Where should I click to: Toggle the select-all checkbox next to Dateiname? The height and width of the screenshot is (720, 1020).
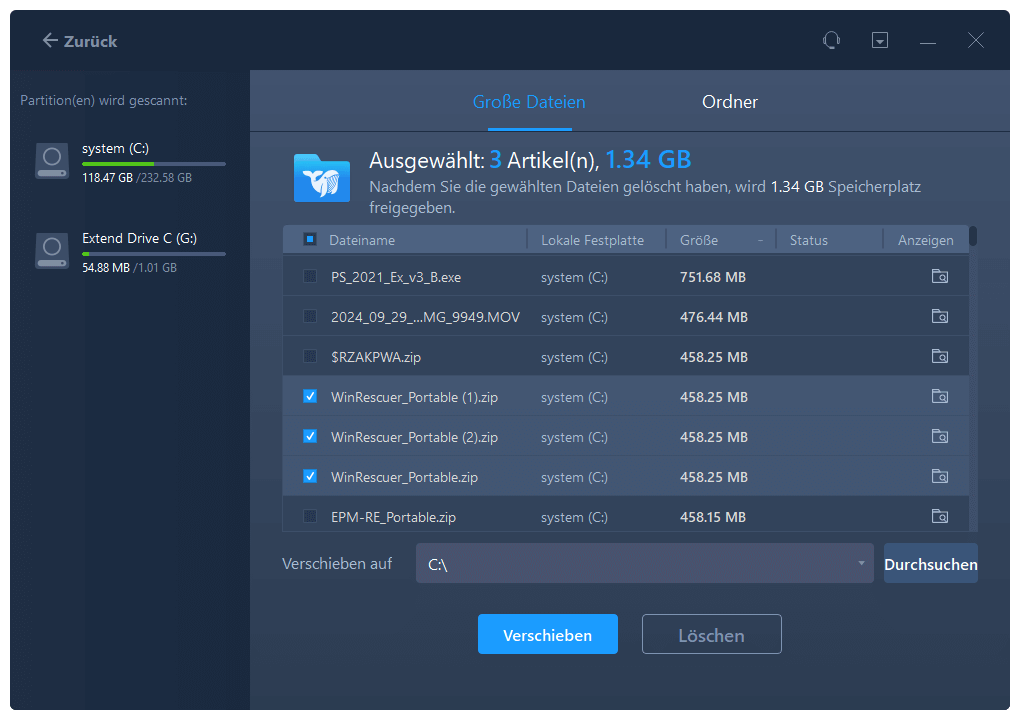coord(310,240)
